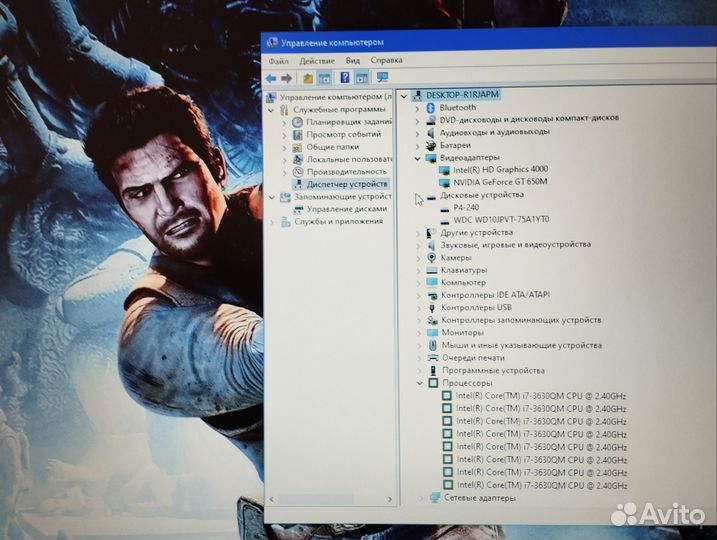Click the Звуковые, игровые speaker icon
The width and height of the screenshot is (717, 540).
pyautogui.click(x=431, y=245)
